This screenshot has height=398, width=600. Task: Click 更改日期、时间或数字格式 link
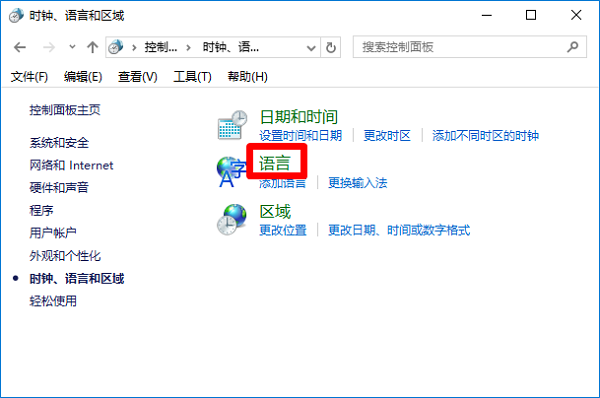399,231
